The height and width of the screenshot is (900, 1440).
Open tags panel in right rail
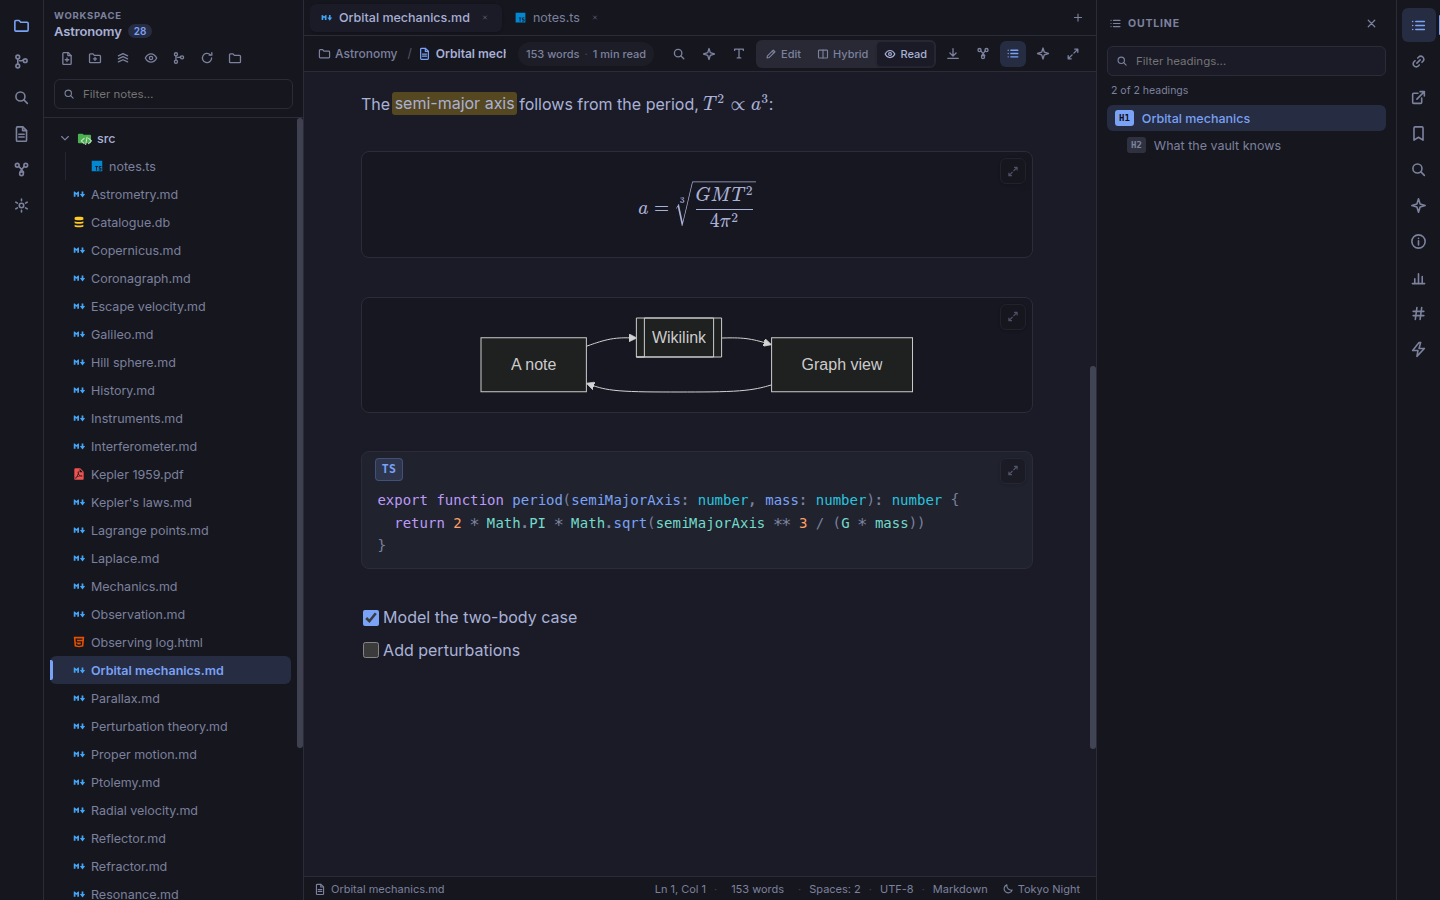pos(1418,314)
